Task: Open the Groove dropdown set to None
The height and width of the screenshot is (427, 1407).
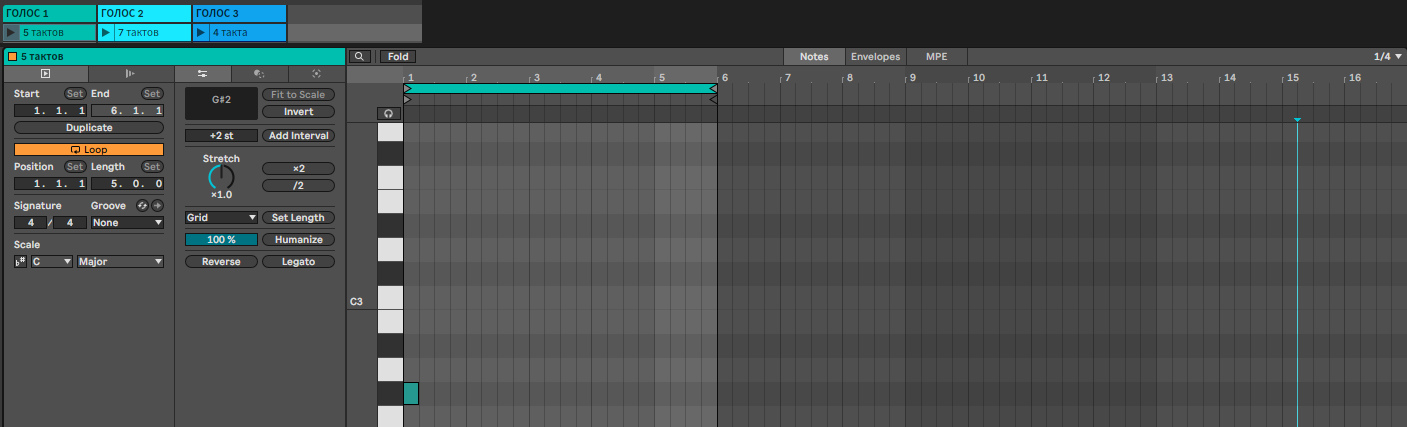Action: tap(127, 223)
